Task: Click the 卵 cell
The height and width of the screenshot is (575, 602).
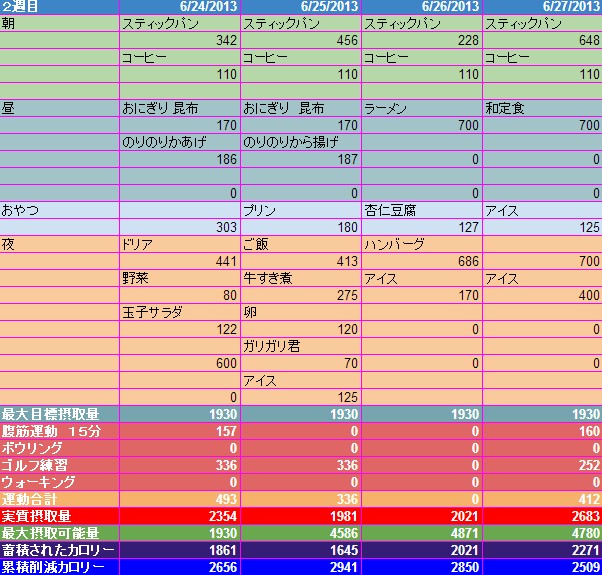Action: point(301,312)
